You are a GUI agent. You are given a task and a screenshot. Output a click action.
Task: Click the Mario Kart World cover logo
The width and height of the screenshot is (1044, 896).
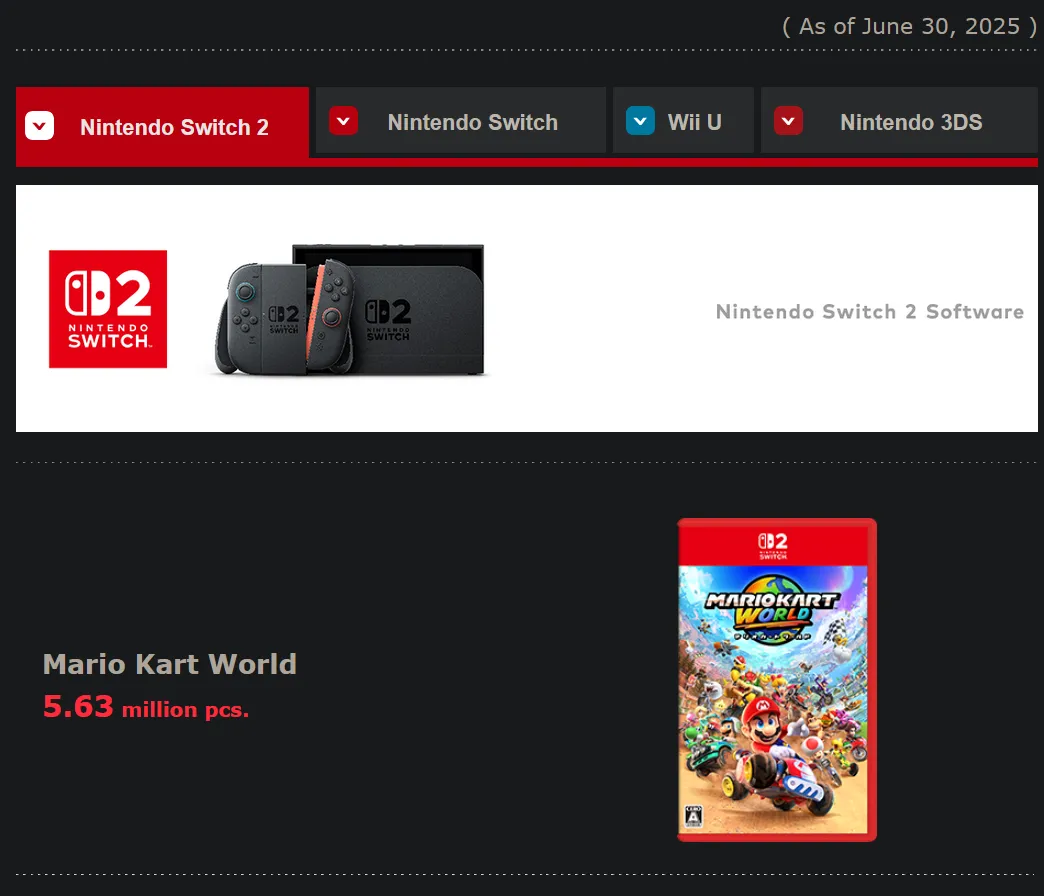[772, 607]
